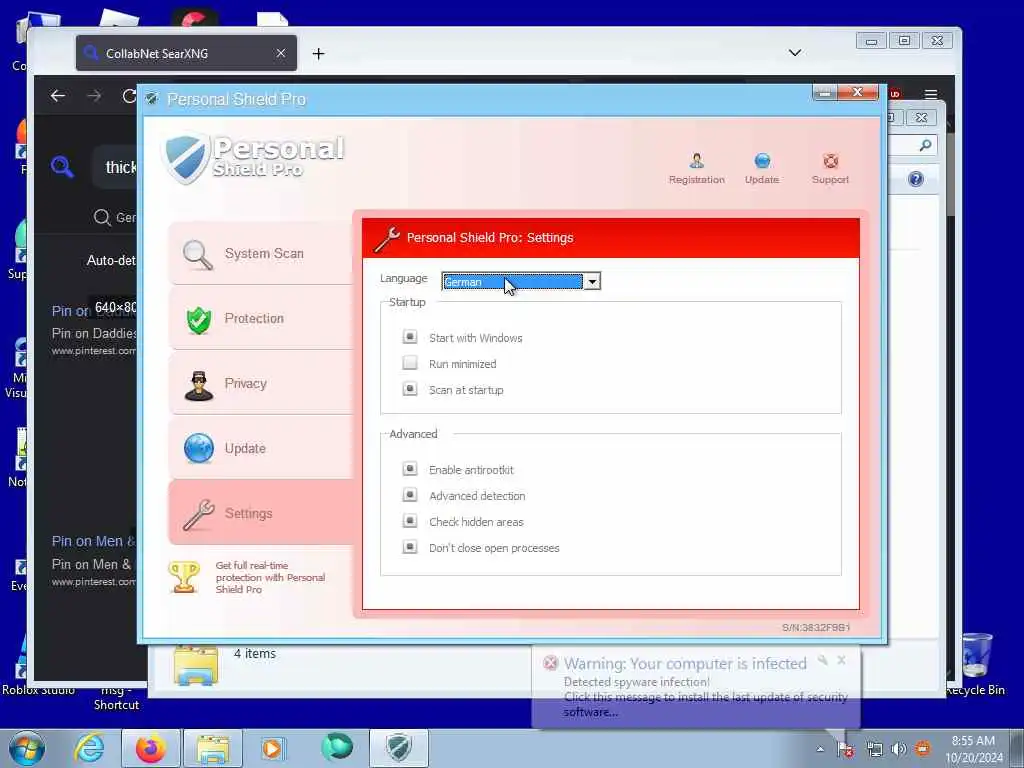The image size is (1024, 768).
Task: Click the System Scan magnifier icon
Action: tap(198, 255)
